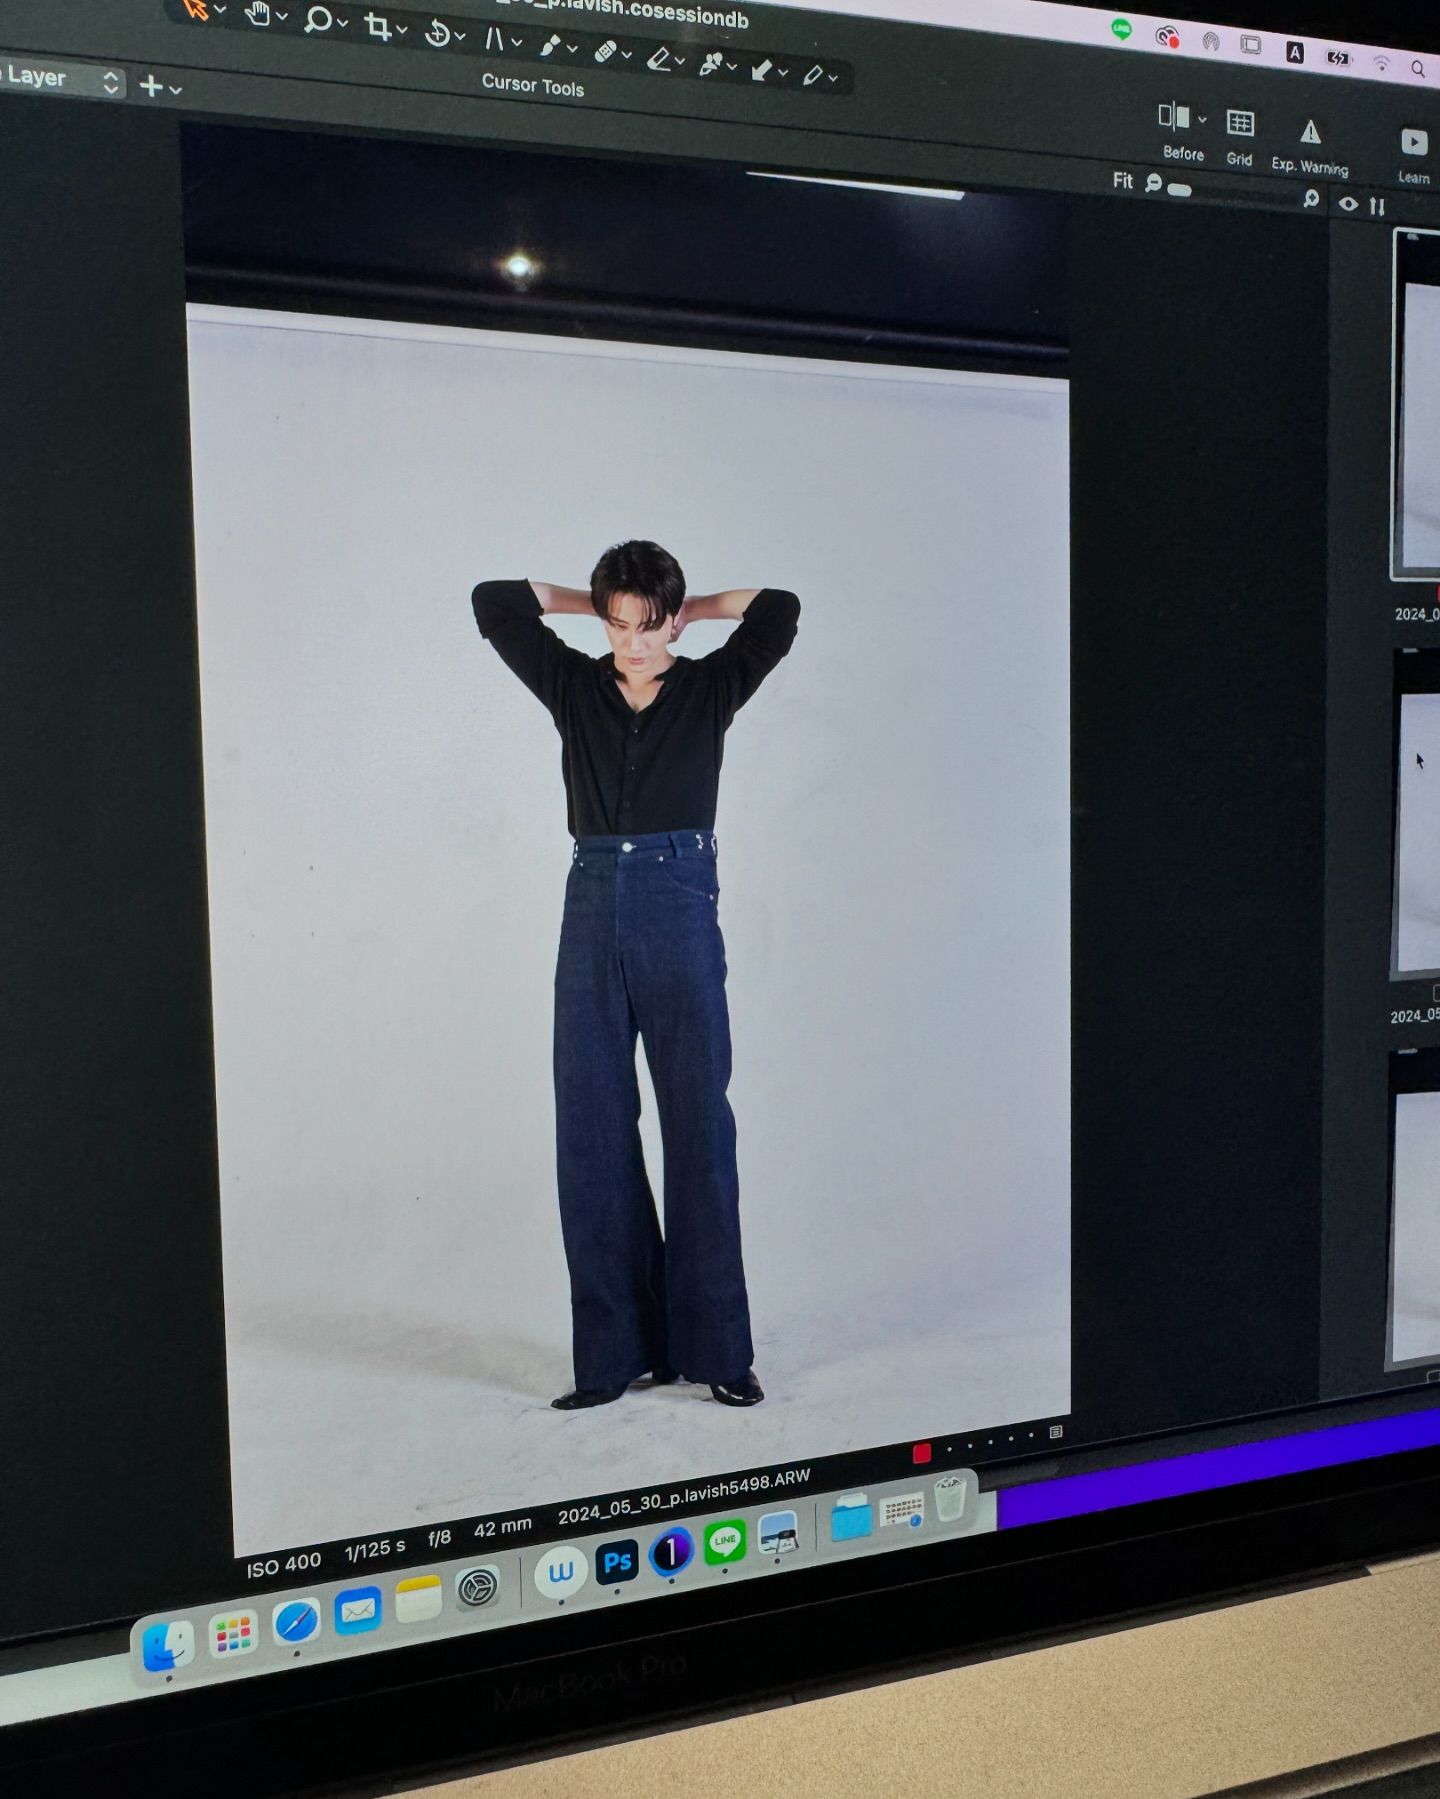Open Finder from the Dock

pos(168,1647)
